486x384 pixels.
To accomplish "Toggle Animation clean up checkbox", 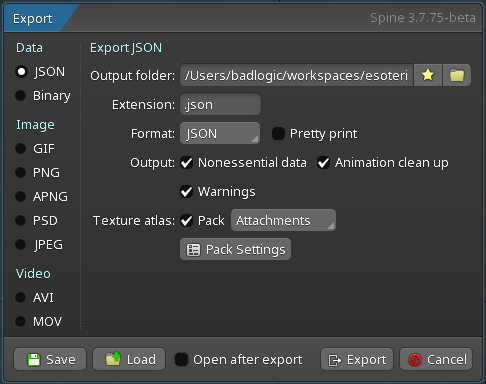I will click(323, 163).
